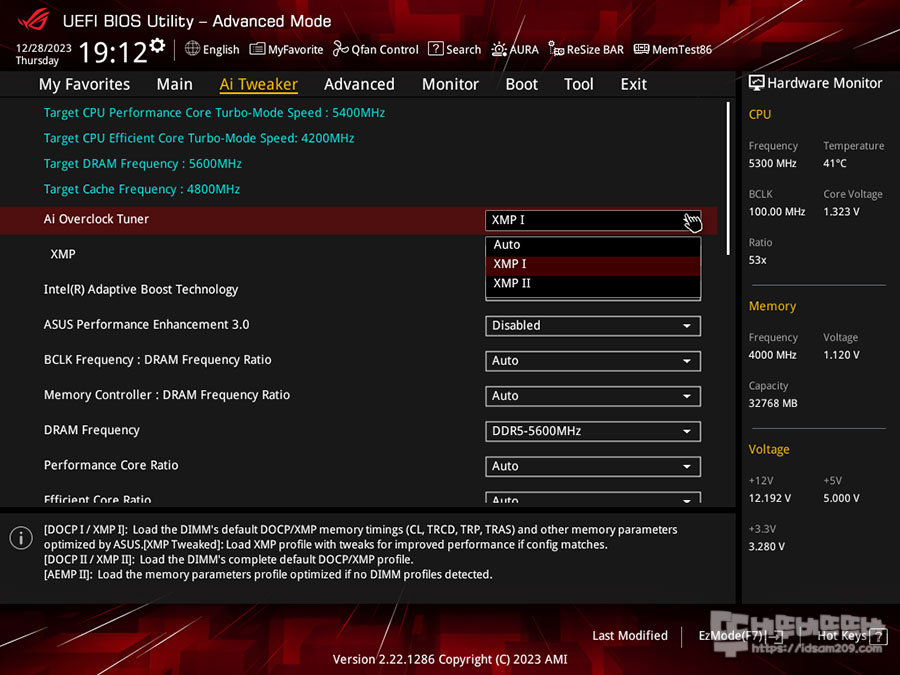Open ASUS Performance Enhancement 3.0 dropdown
The height and width of the screenshot is (675, 900).
(x=593, y=326)
